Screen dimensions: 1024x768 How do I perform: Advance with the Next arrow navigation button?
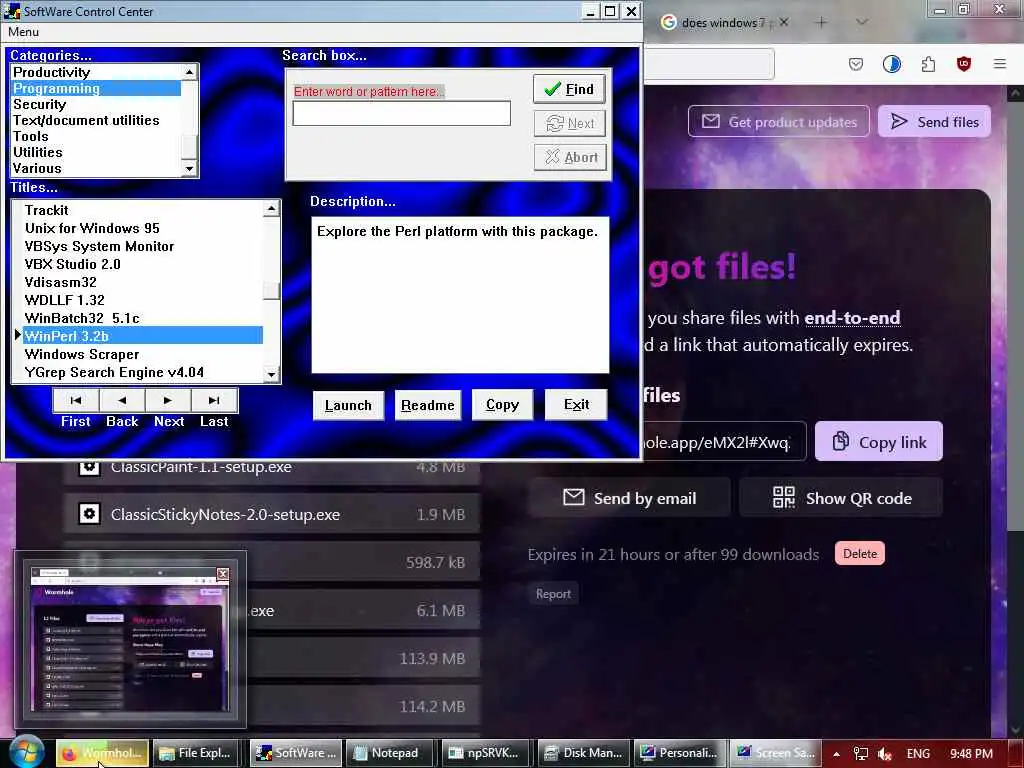click(x=168, y=400)
